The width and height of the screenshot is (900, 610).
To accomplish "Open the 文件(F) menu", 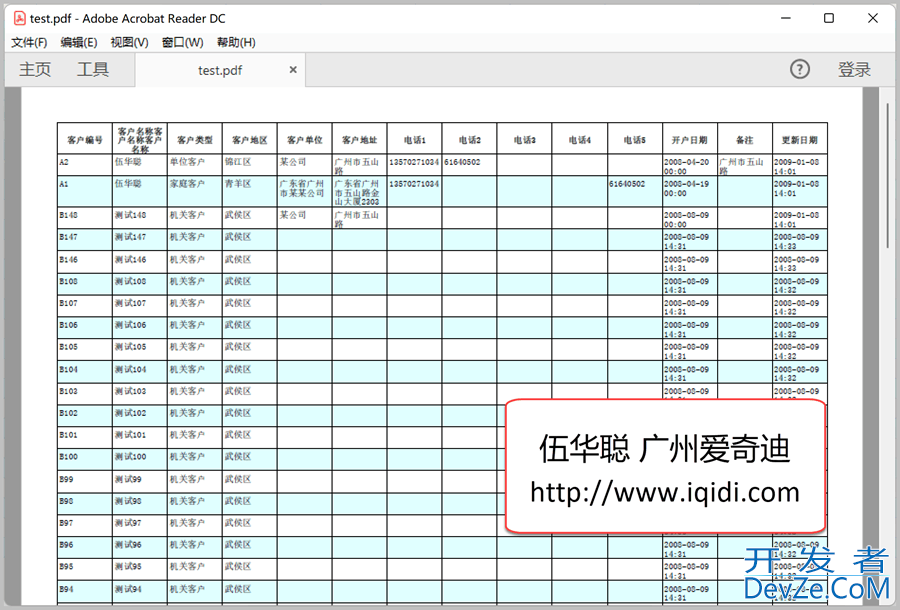I will (29, 42).
